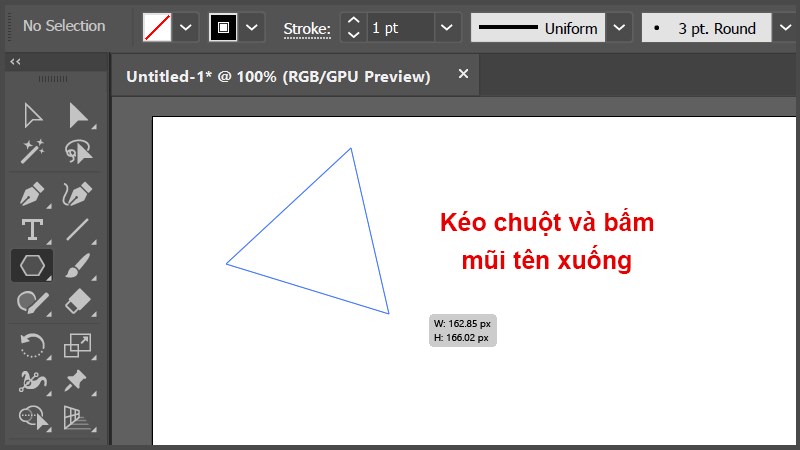This screenshot has height=450, width=800.
Task: Select the Selection tool (black arrow outline)
Action: (x=33, y=115)
